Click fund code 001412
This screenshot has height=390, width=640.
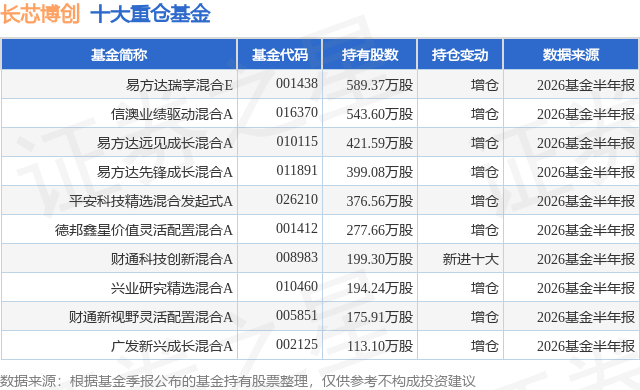tap(297, 228)
